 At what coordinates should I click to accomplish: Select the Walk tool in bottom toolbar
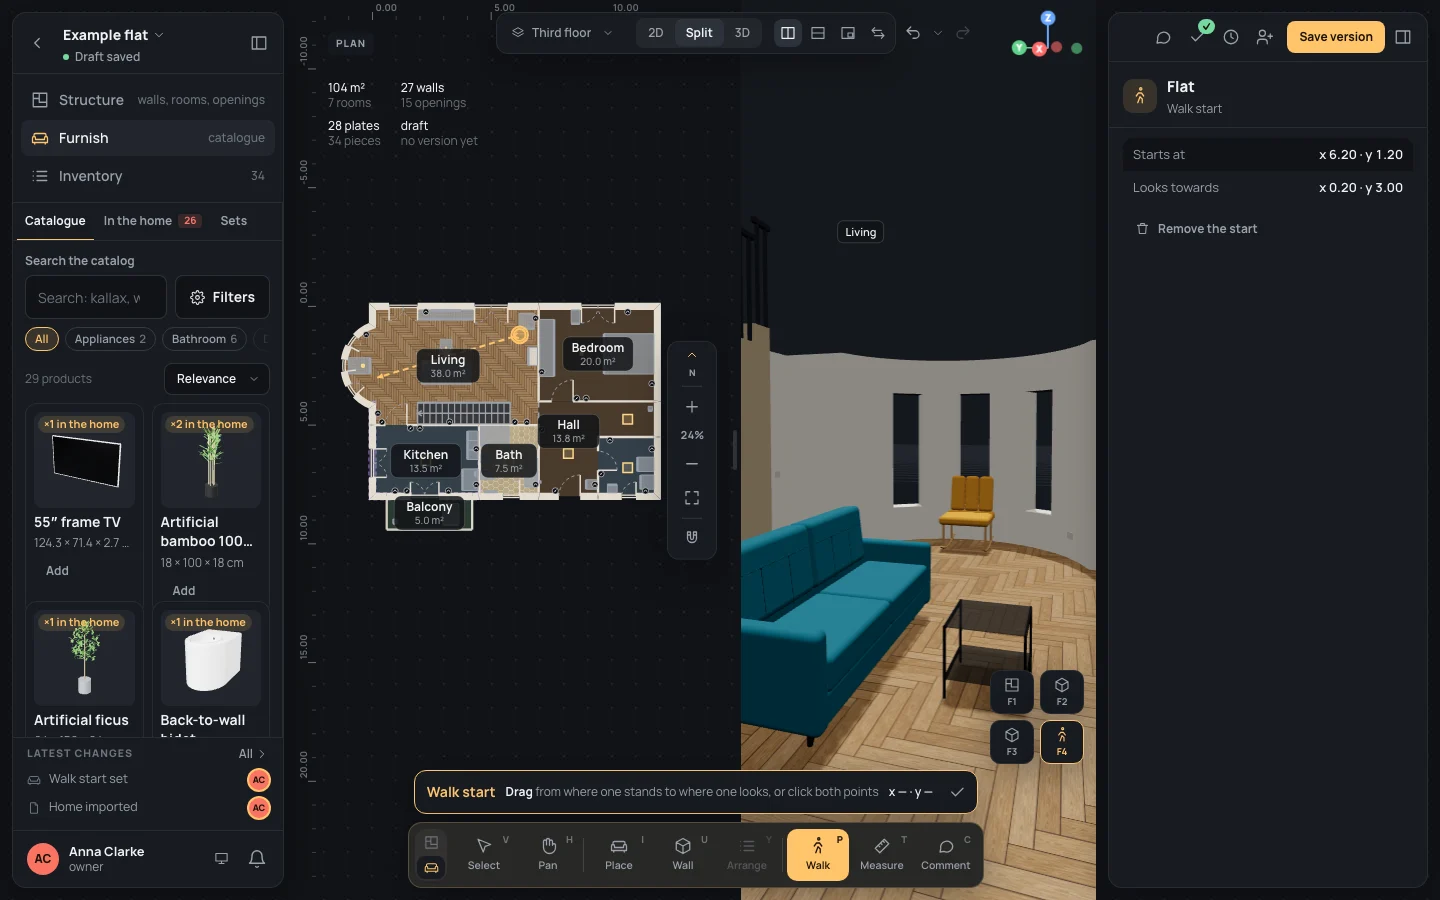point(818,855)
